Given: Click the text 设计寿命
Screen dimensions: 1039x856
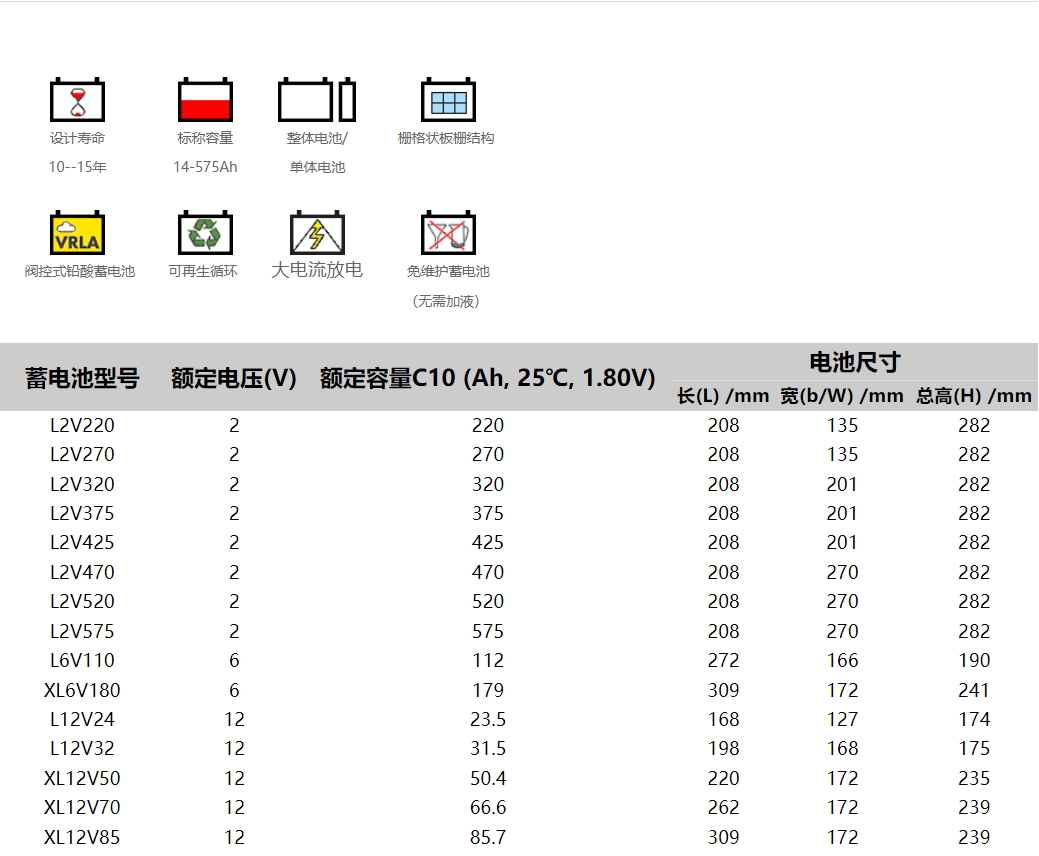Looking at the screenshot, I should [78, 138].
